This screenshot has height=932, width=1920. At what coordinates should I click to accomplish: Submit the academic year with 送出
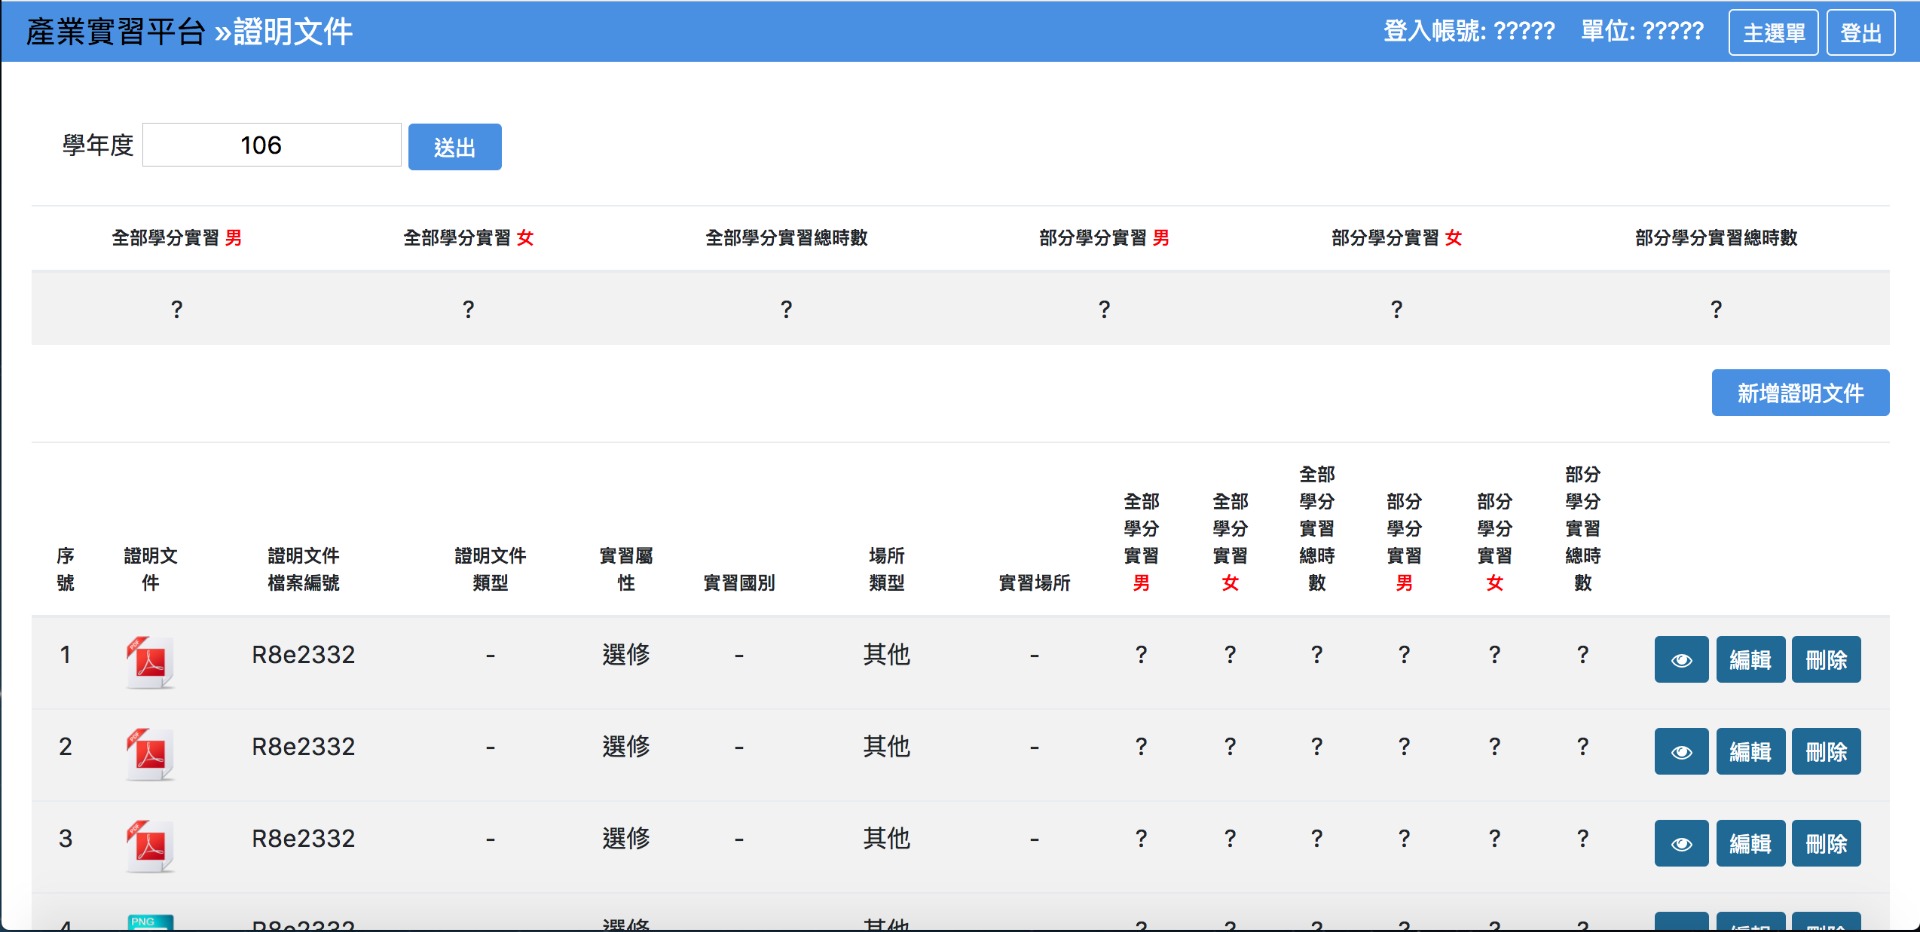[454, 147]
